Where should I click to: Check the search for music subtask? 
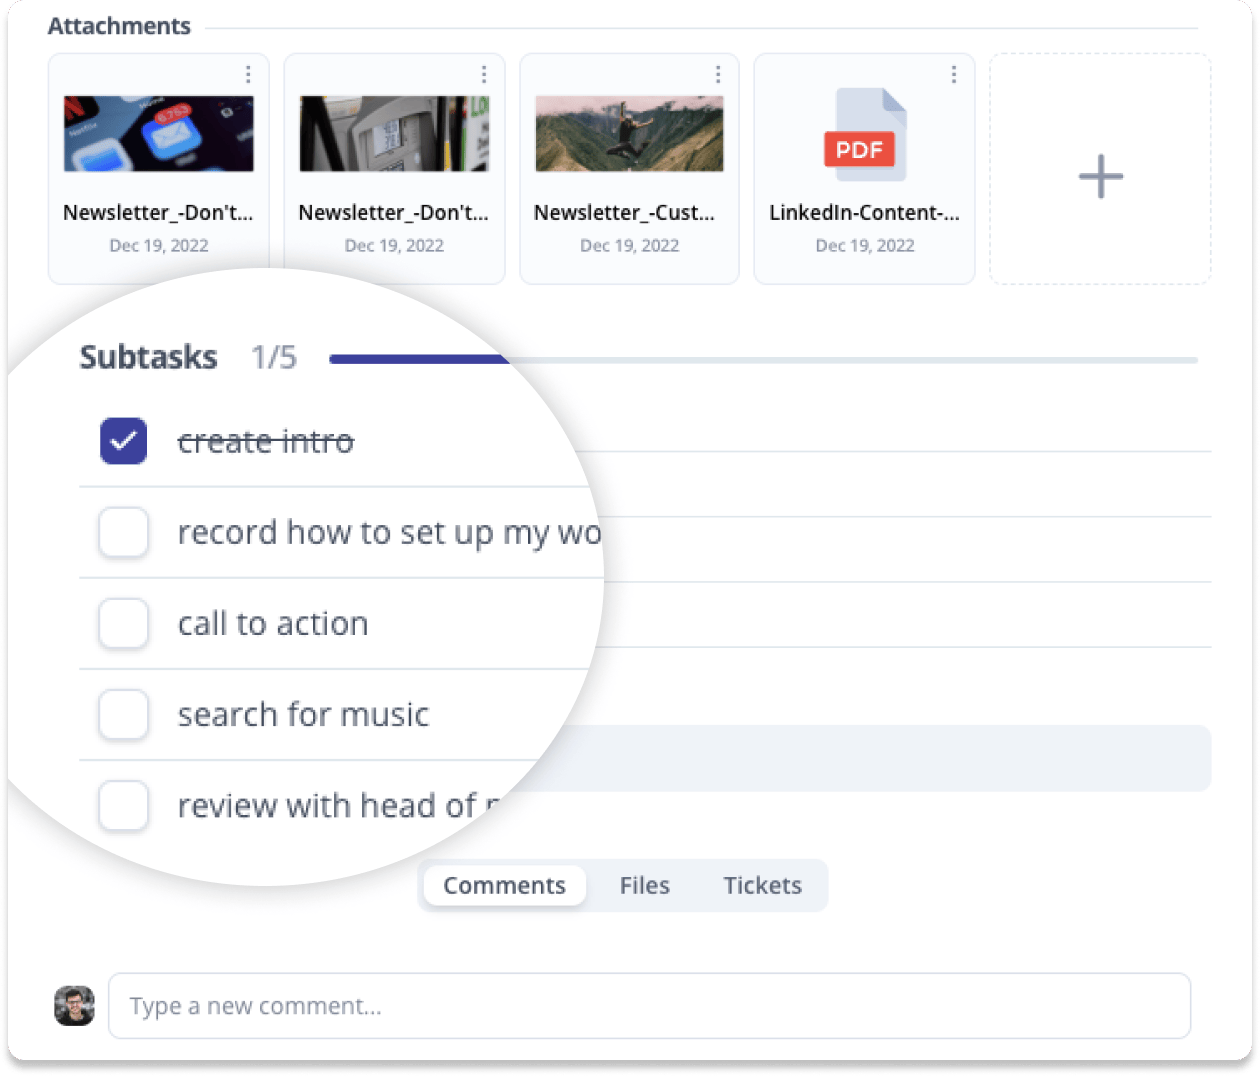124,714
